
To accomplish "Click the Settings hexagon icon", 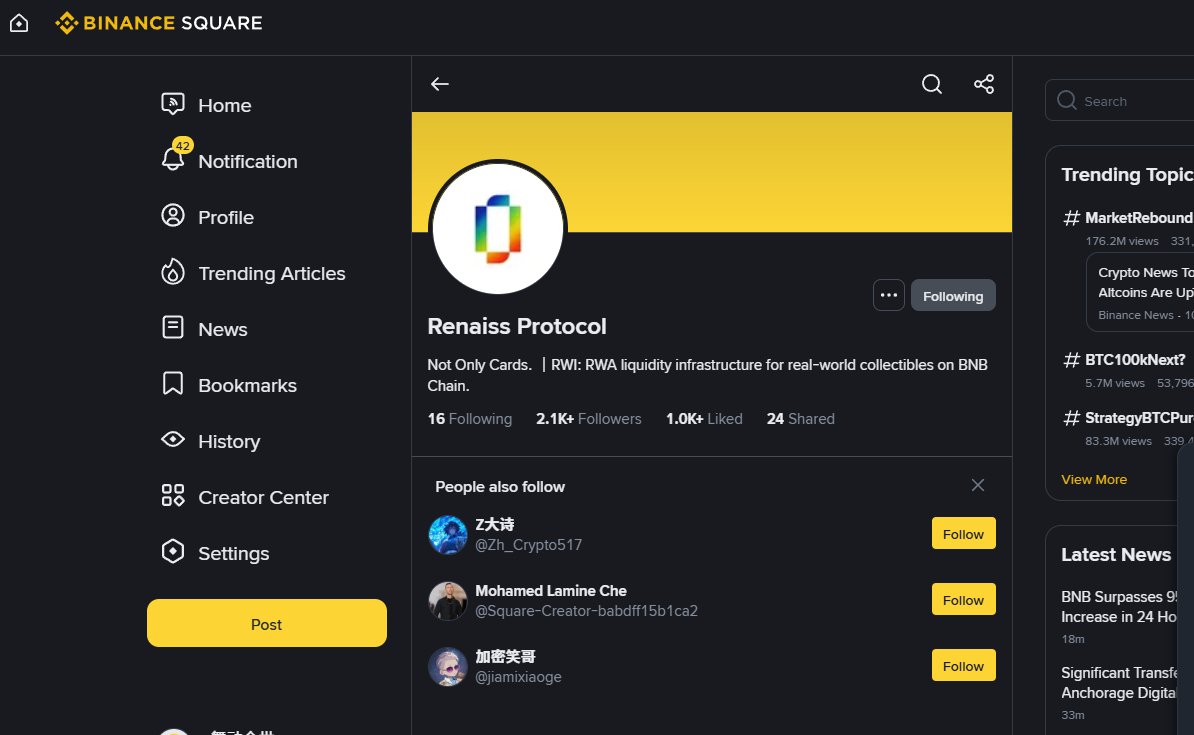I will tap(173, 551).
